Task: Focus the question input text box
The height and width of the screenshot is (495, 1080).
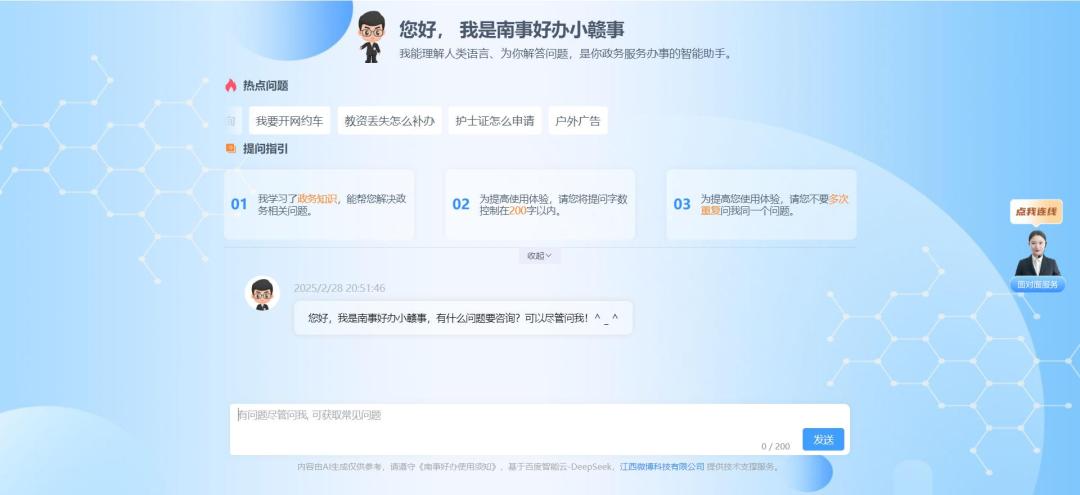Action: (x=539, y=429)
